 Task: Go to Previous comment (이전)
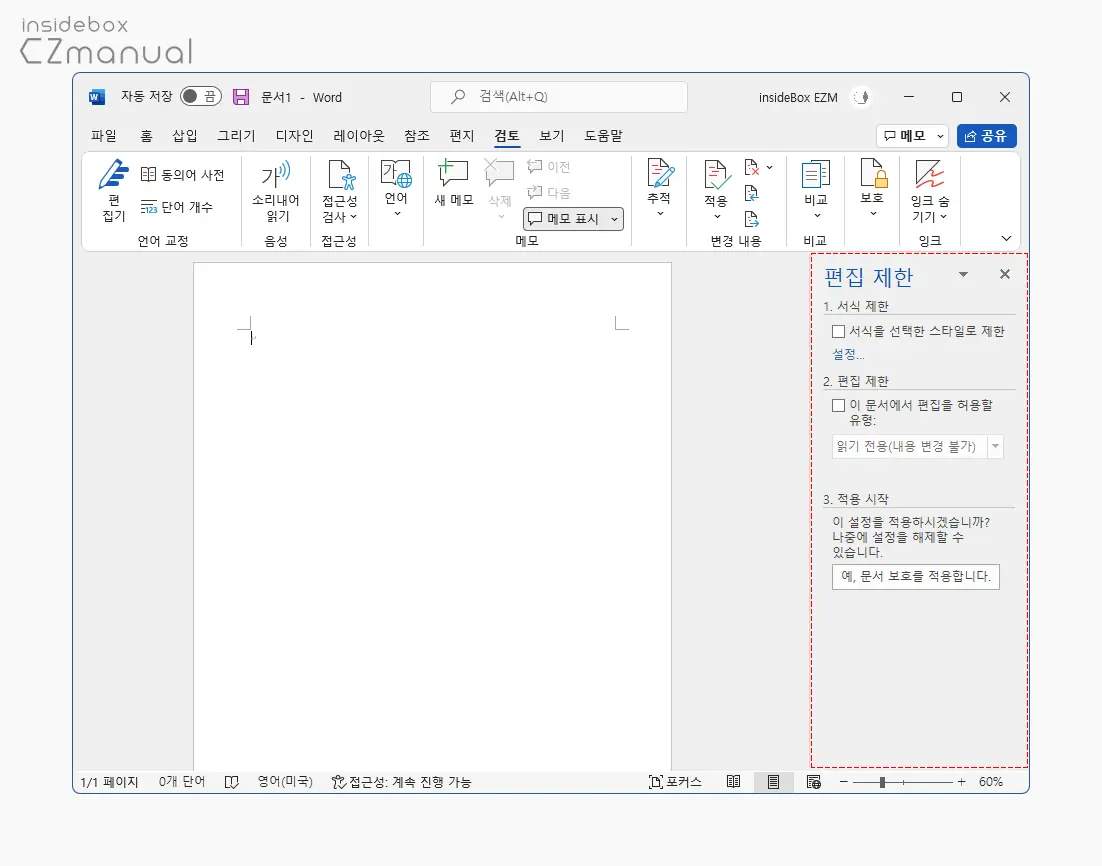click(549, 167)
